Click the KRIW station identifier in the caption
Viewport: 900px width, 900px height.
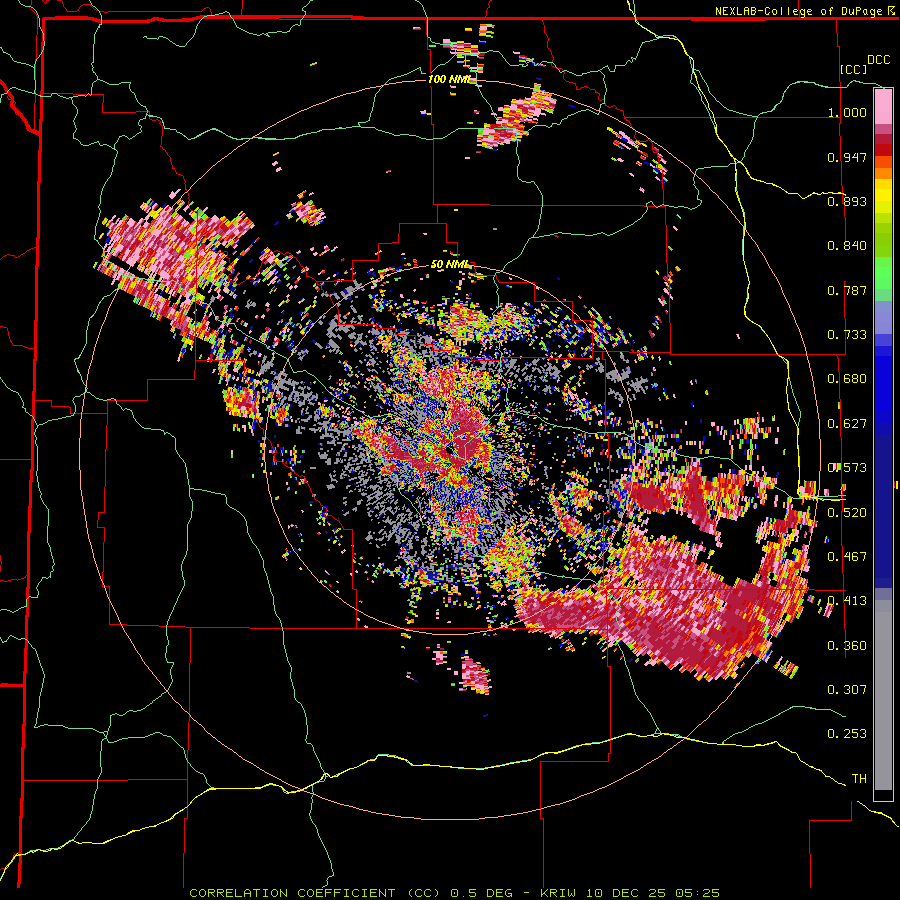coord(560,893)
